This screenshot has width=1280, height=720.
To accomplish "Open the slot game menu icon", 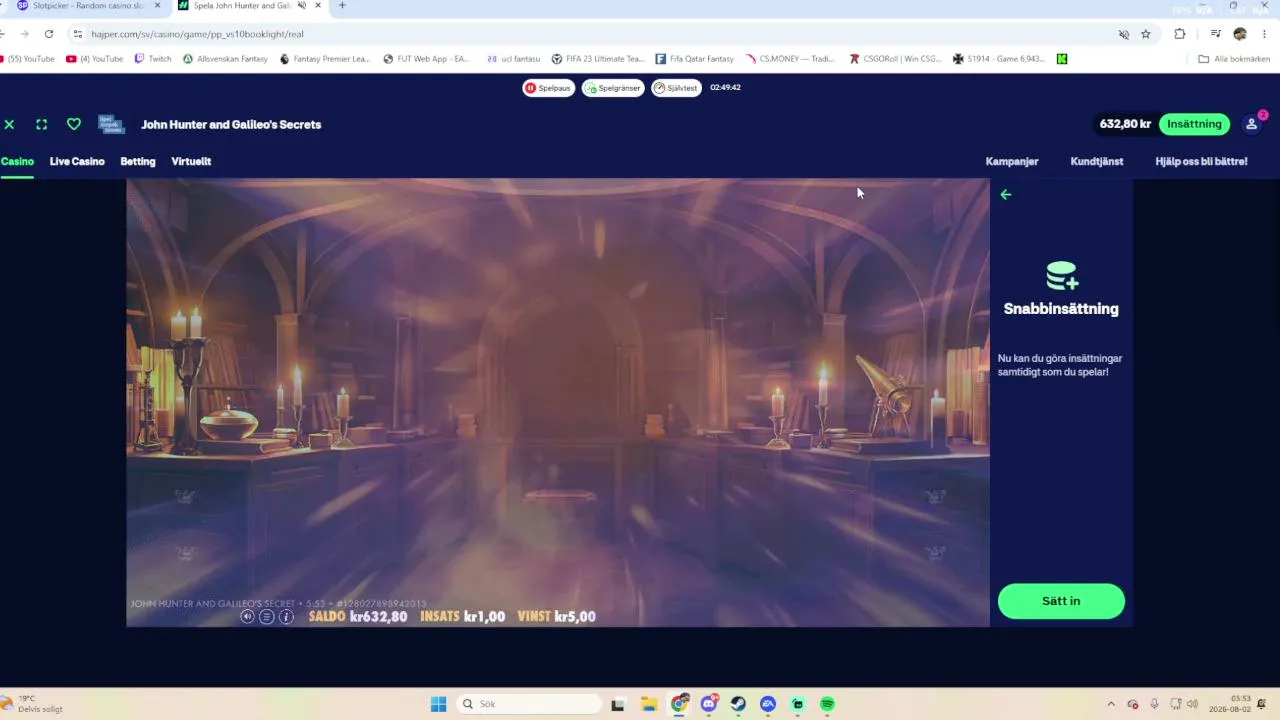I will 267,616.
